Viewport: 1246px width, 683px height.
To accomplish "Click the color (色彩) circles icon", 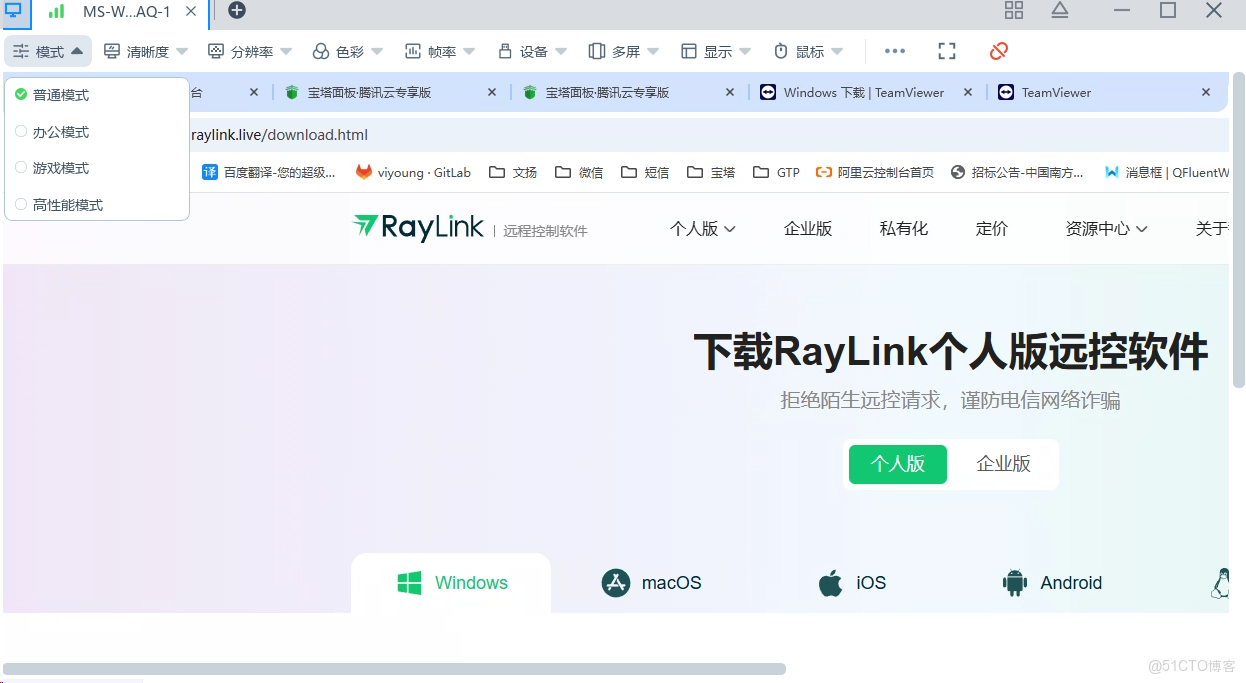I will [321, 51].
